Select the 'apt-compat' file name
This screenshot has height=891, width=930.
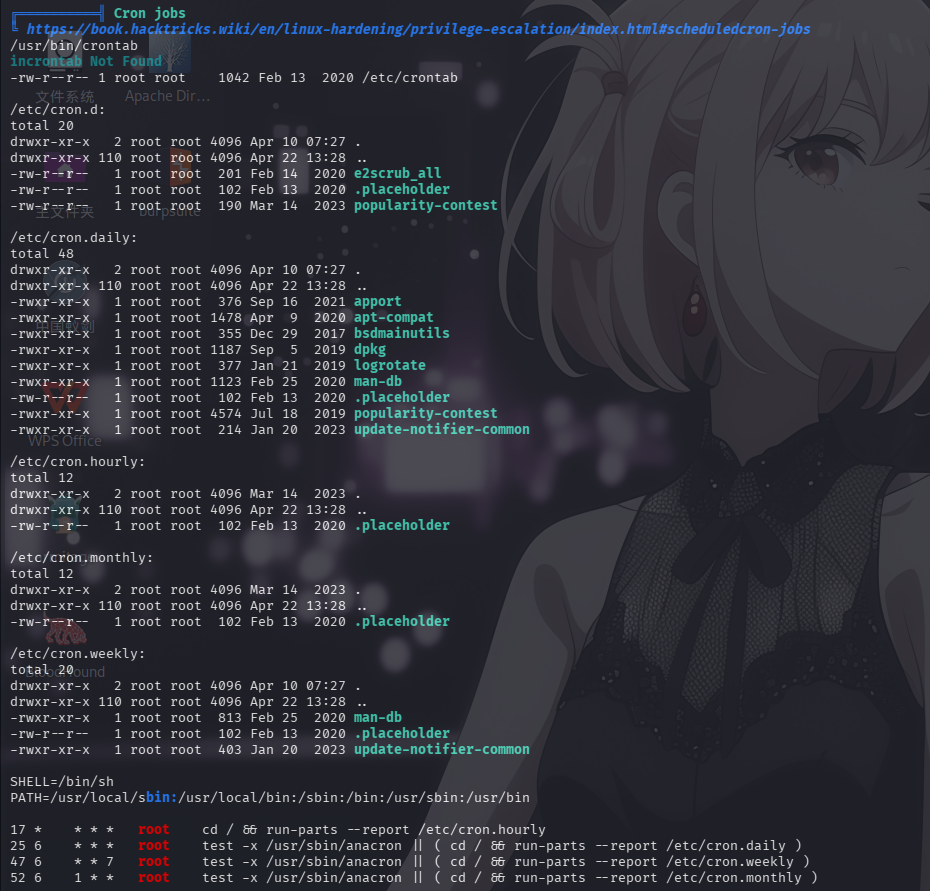pos(393,317)
